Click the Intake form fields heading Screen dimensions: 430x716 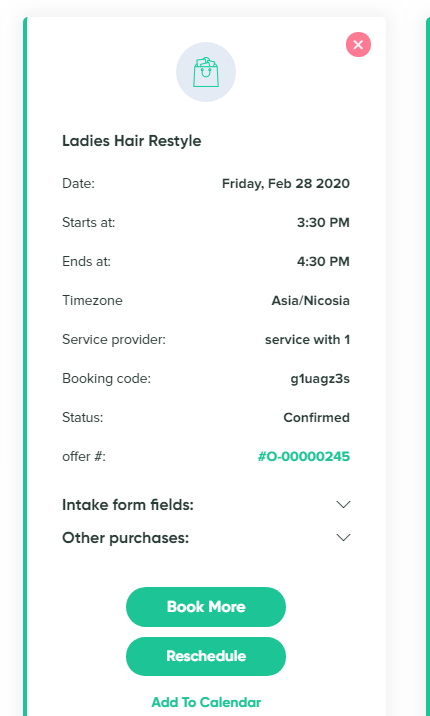click(128, 505)
